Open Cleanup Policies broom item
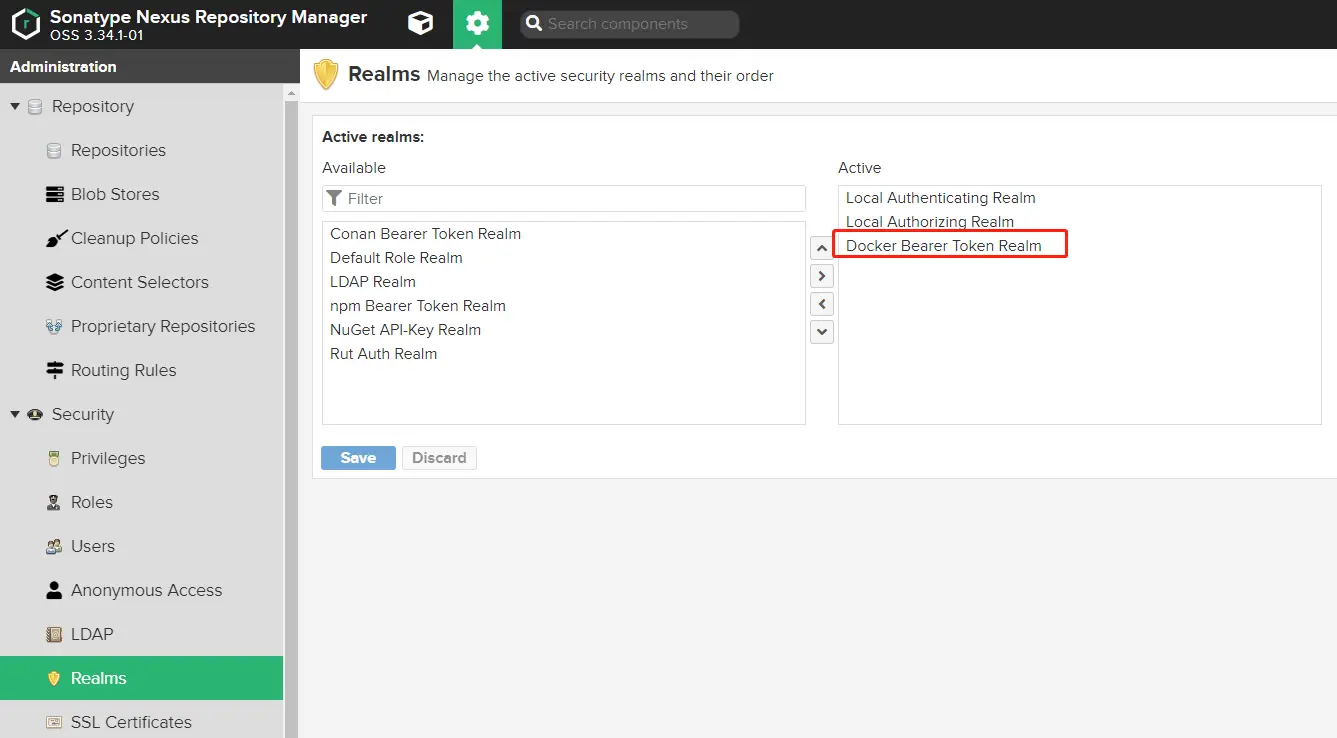Image resolution: width=1337 pixels, height=738 pixels. click(x=134, y=238)
